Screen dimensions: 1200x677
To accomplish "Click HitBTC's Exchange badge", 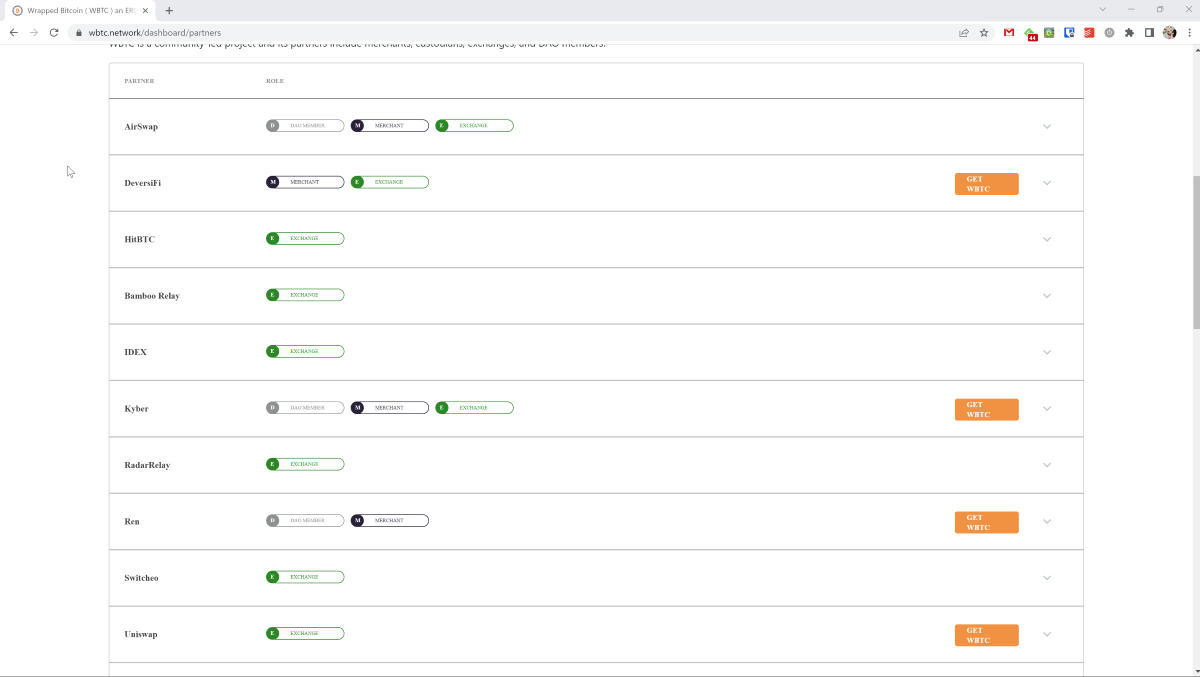I will (305, 239).
